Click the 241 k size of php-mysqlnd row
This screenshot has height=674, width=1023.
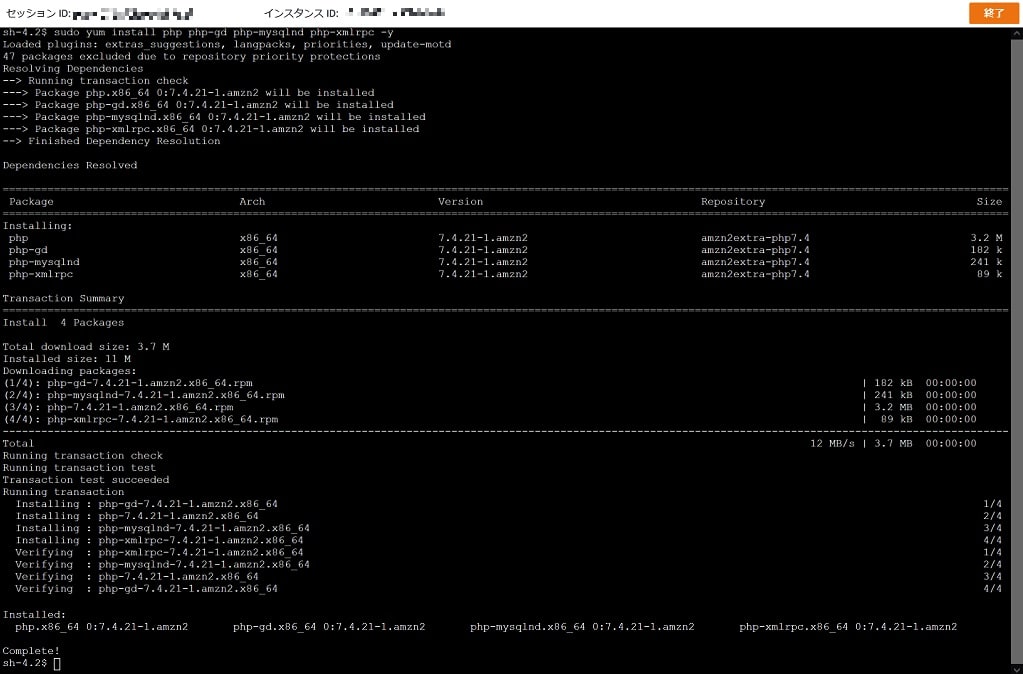[986, 262]
